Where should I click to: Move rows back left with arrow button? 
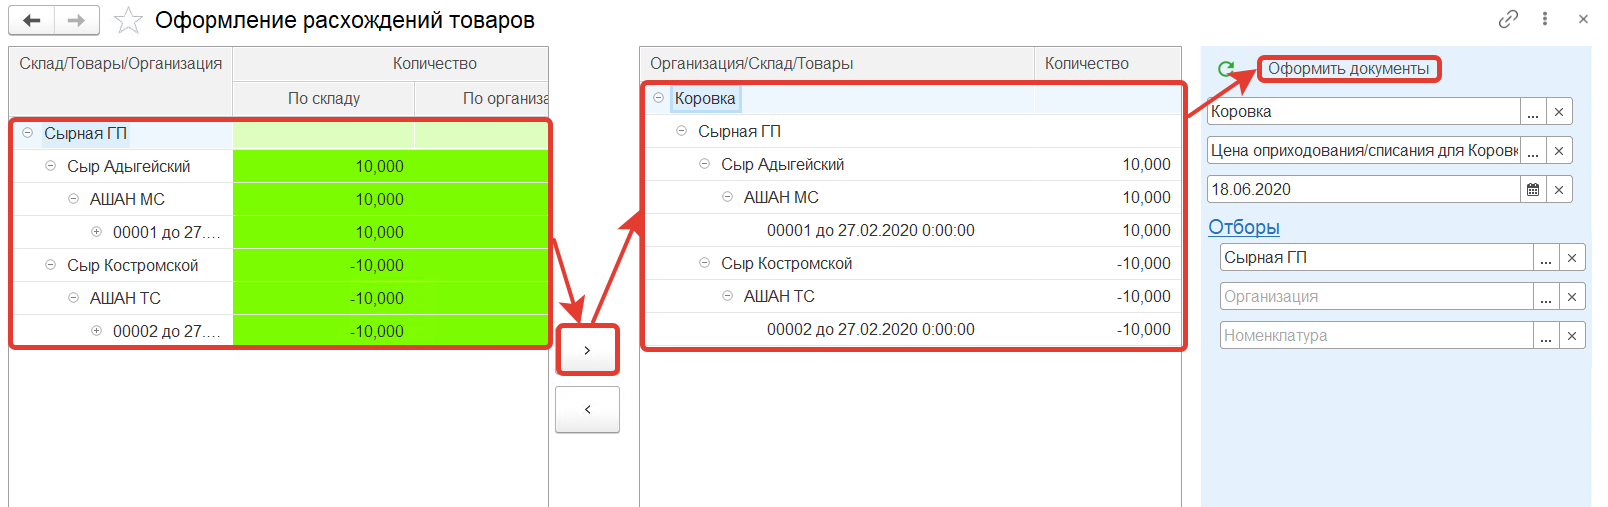click(x=587, y=409)
